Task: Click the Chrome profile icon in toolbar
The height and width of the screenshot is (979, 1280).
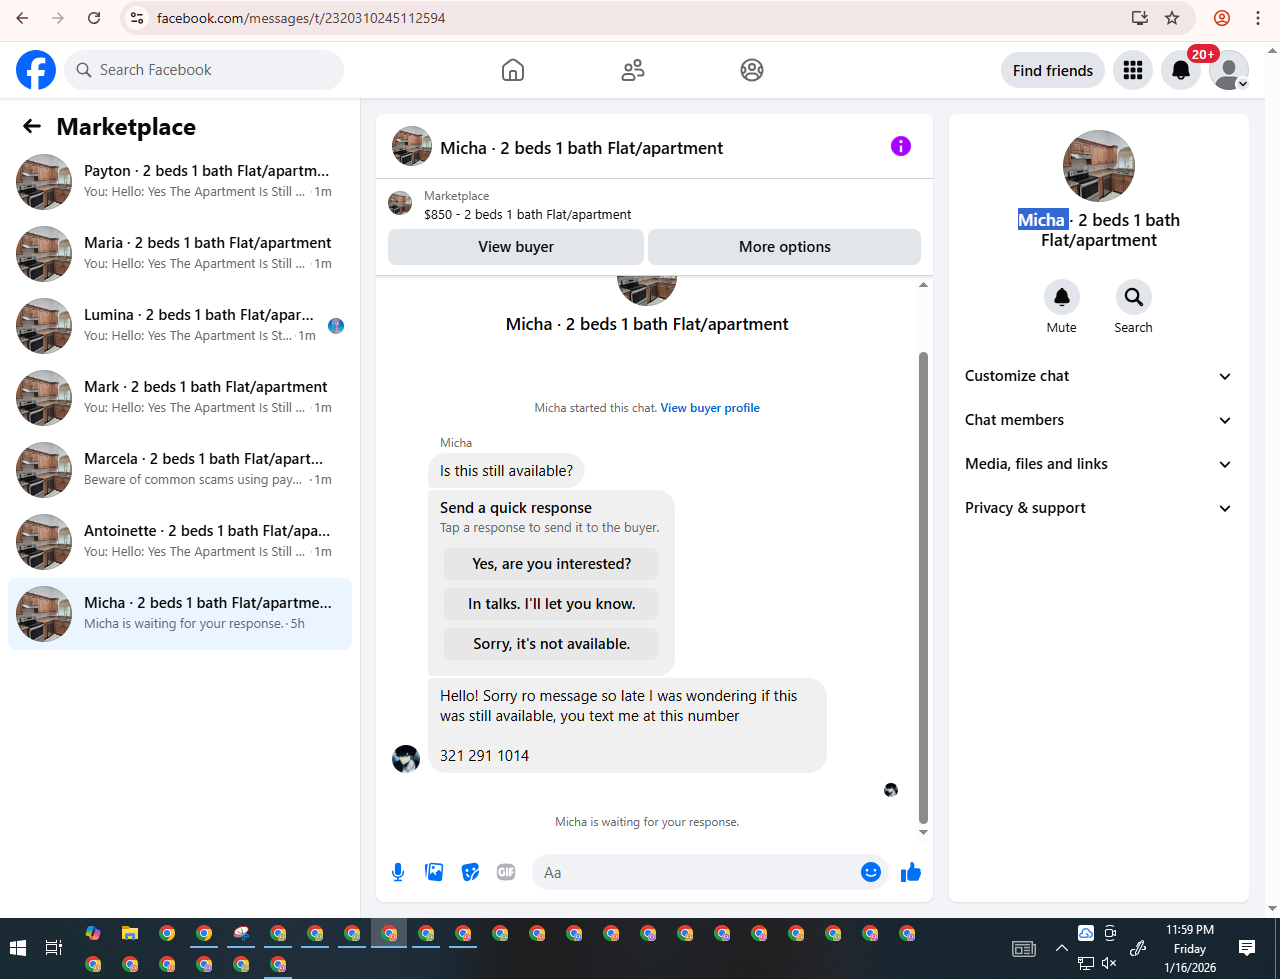Action: point(1222,18)
